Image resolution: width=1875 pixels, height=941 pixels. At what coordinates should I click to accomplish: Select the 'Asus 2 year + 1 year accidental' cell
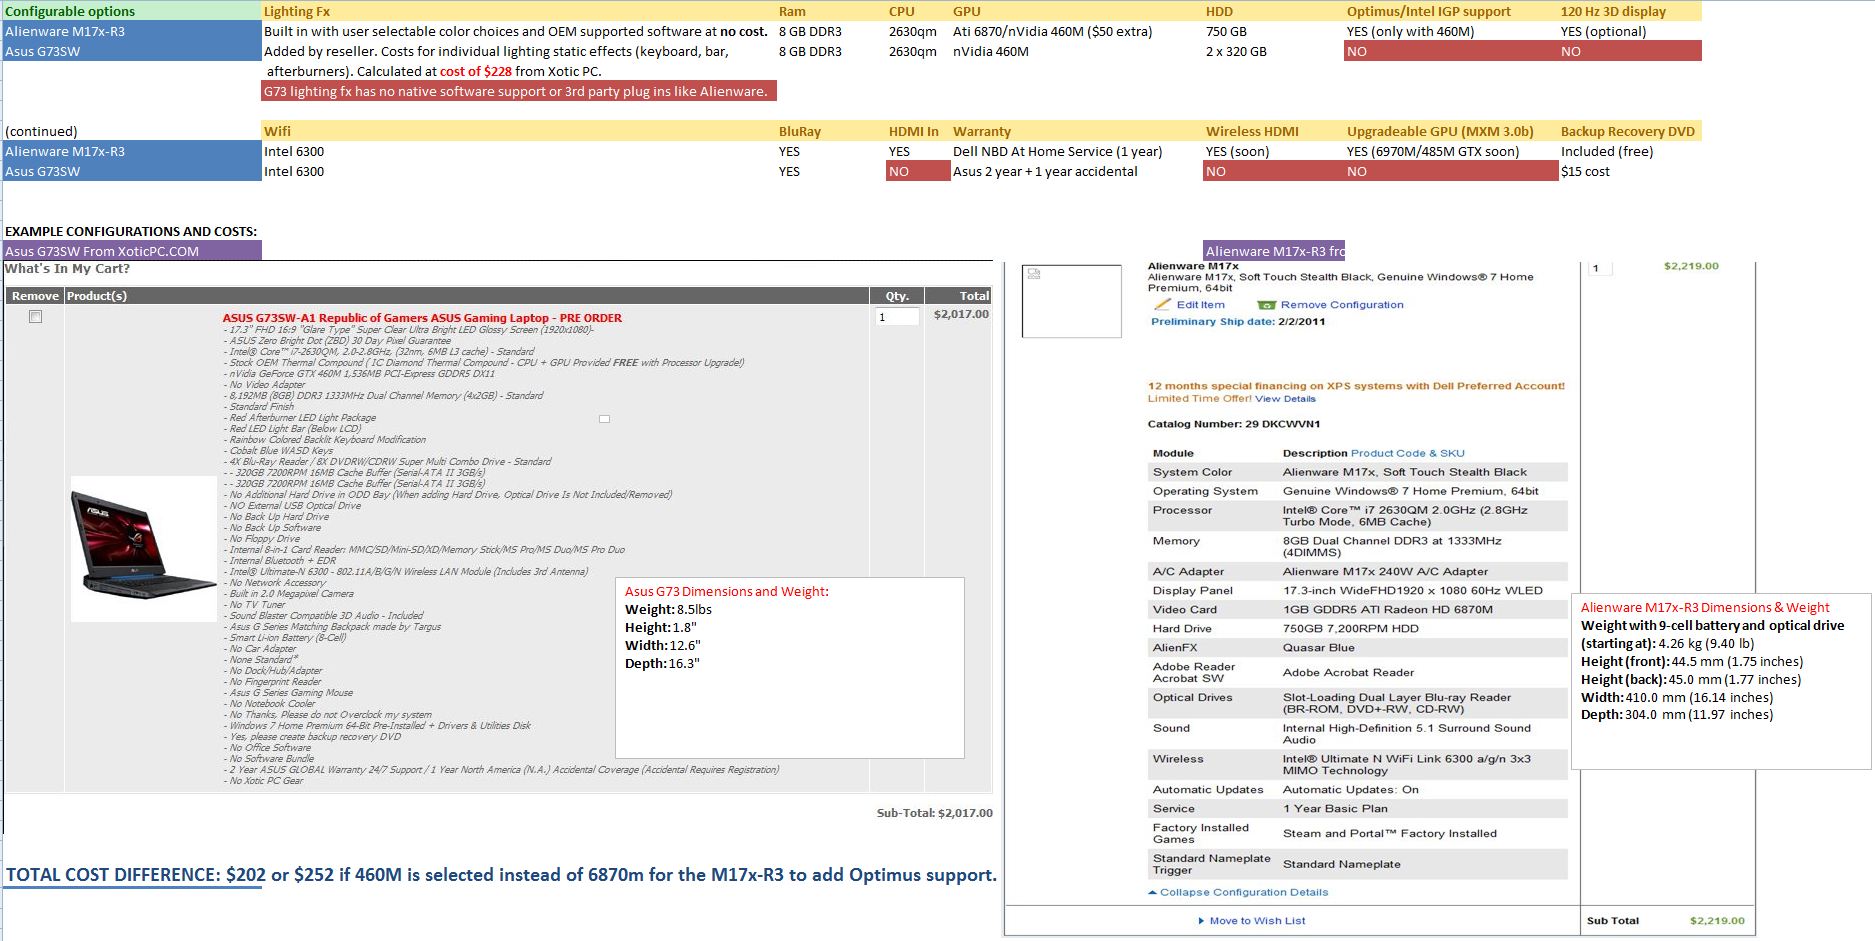(1077, 171)
